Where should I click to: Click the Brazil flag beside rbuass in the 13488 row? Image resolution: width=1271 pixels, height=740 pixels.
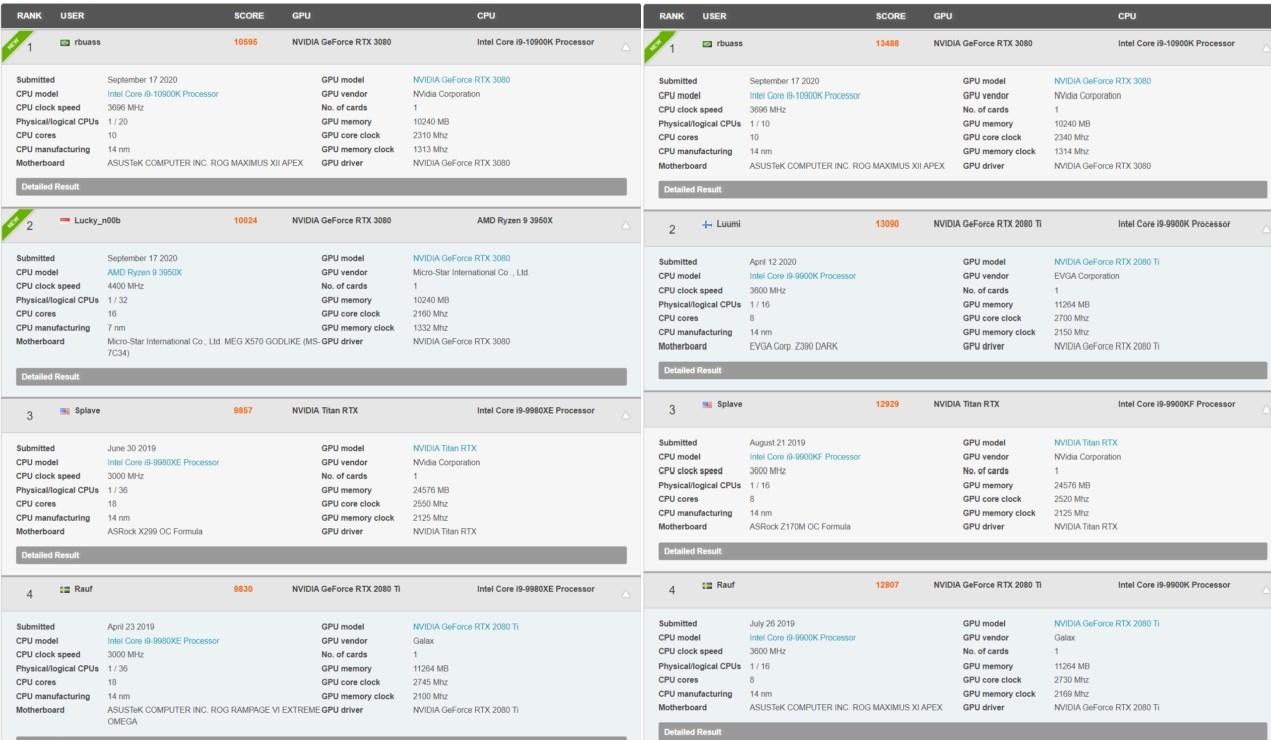(x=707, y=44)
